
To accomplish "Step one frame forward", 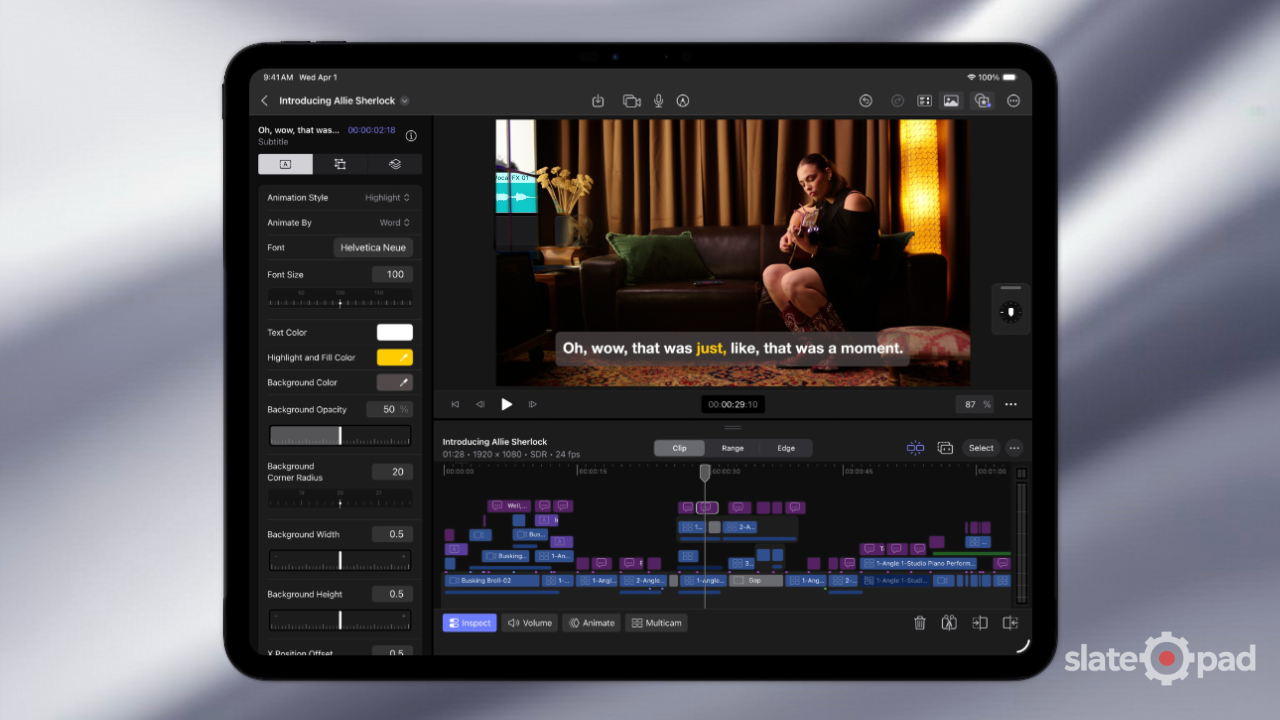I will 532,405.
